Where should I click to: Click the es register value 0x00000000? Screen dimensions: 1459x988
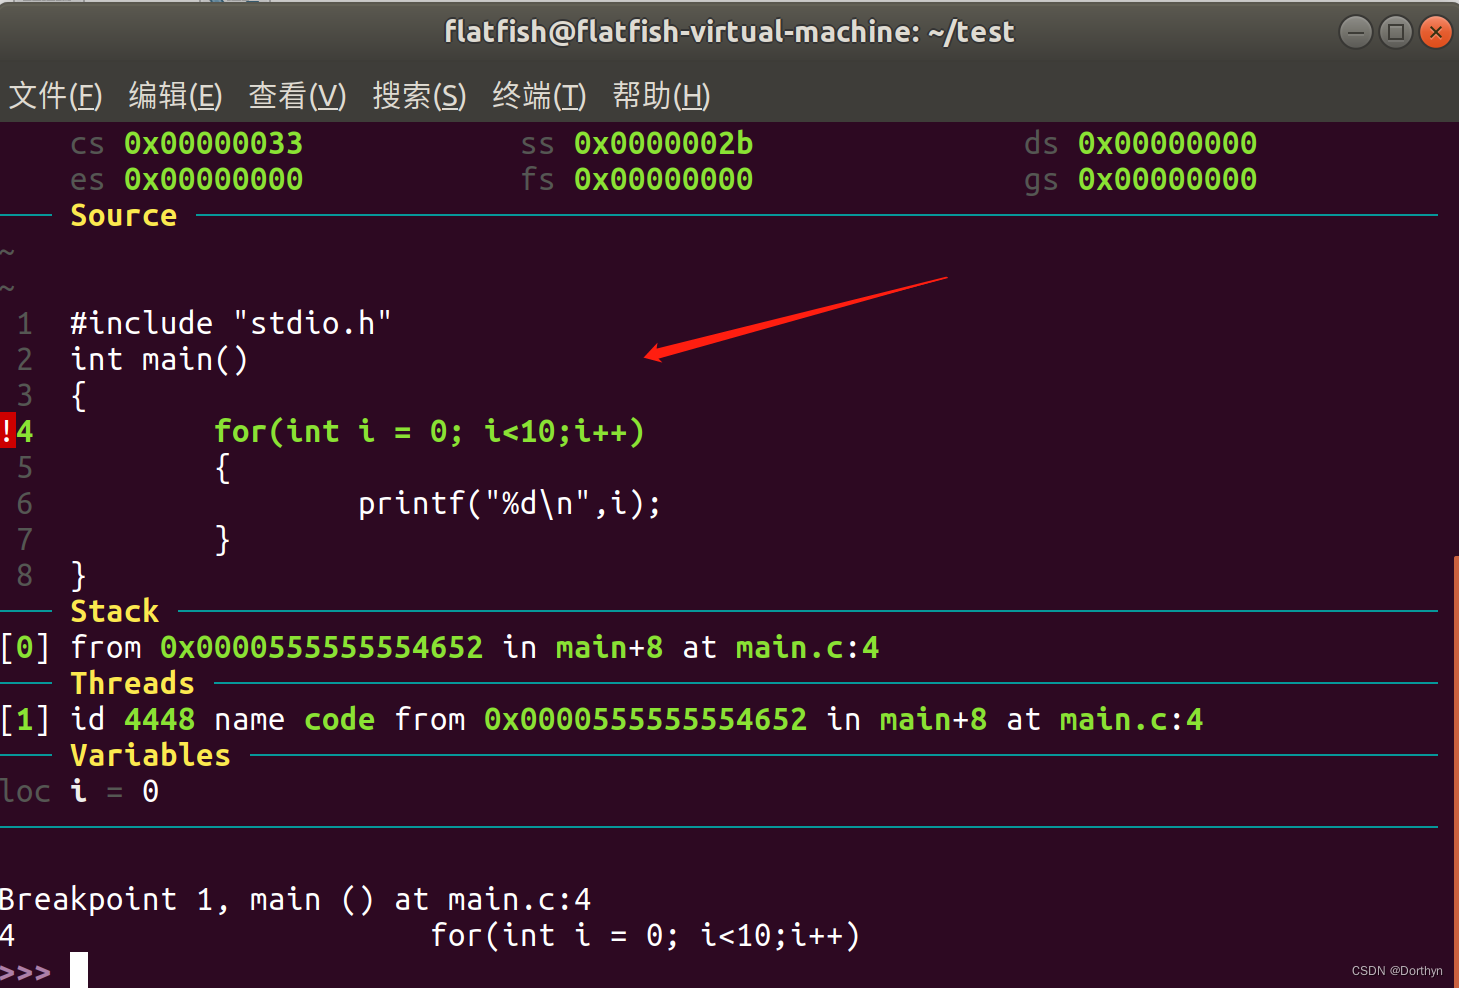click(214, 179)
